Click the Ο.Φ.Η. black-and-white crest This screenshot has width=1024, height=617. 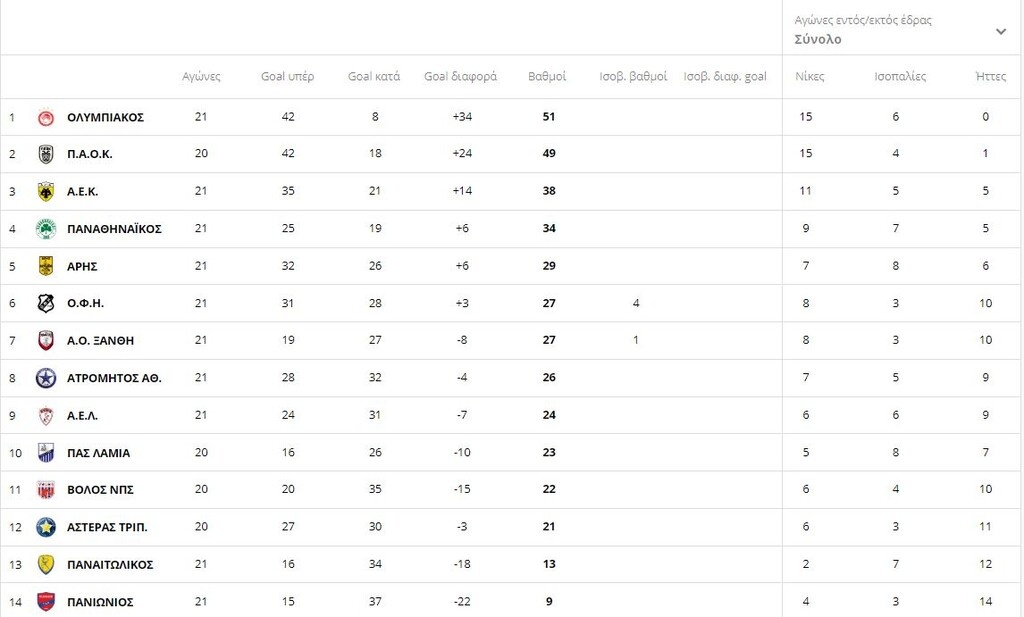(x=45, y=303)
